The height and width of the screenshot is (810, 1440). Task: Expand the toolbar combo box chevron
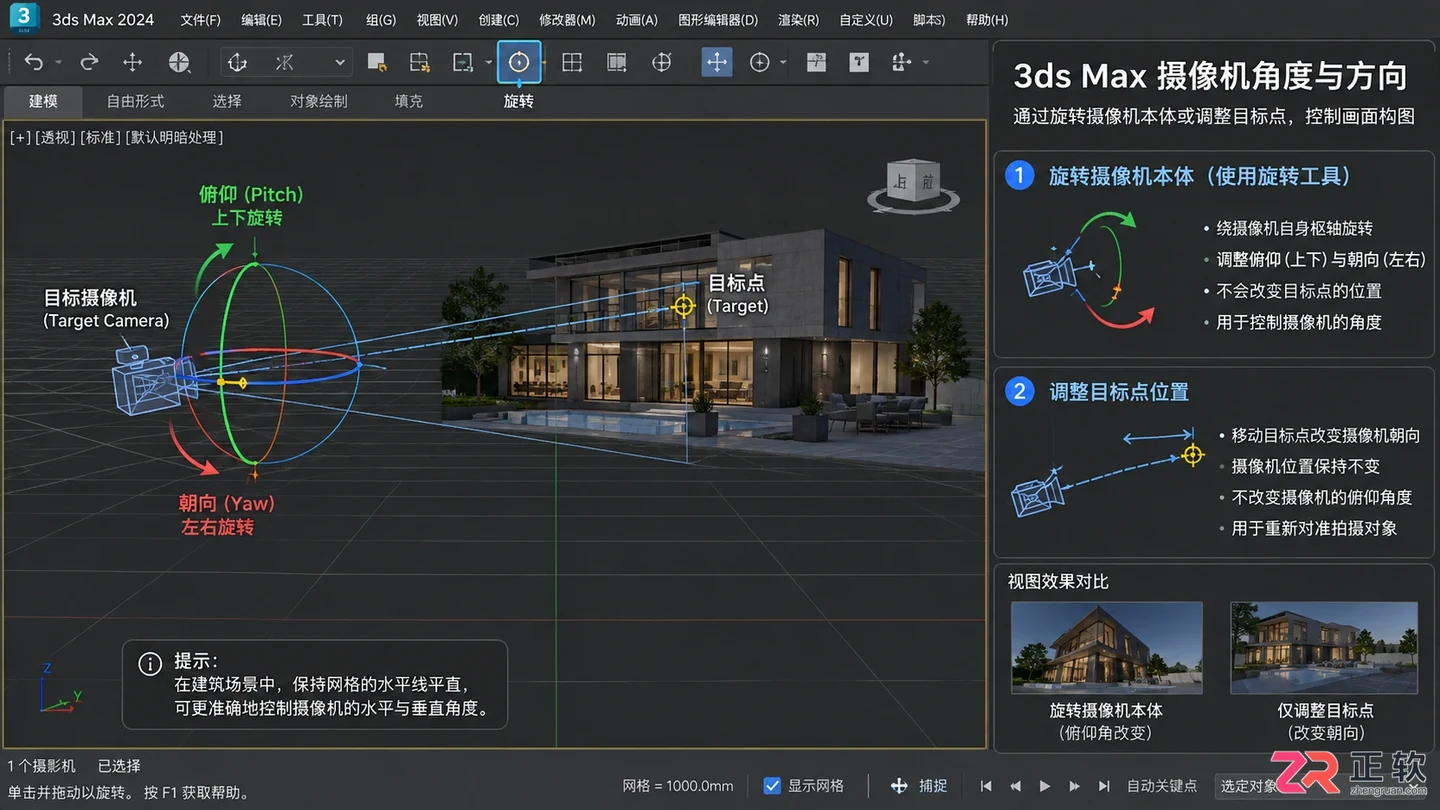(x=340, y=63)
